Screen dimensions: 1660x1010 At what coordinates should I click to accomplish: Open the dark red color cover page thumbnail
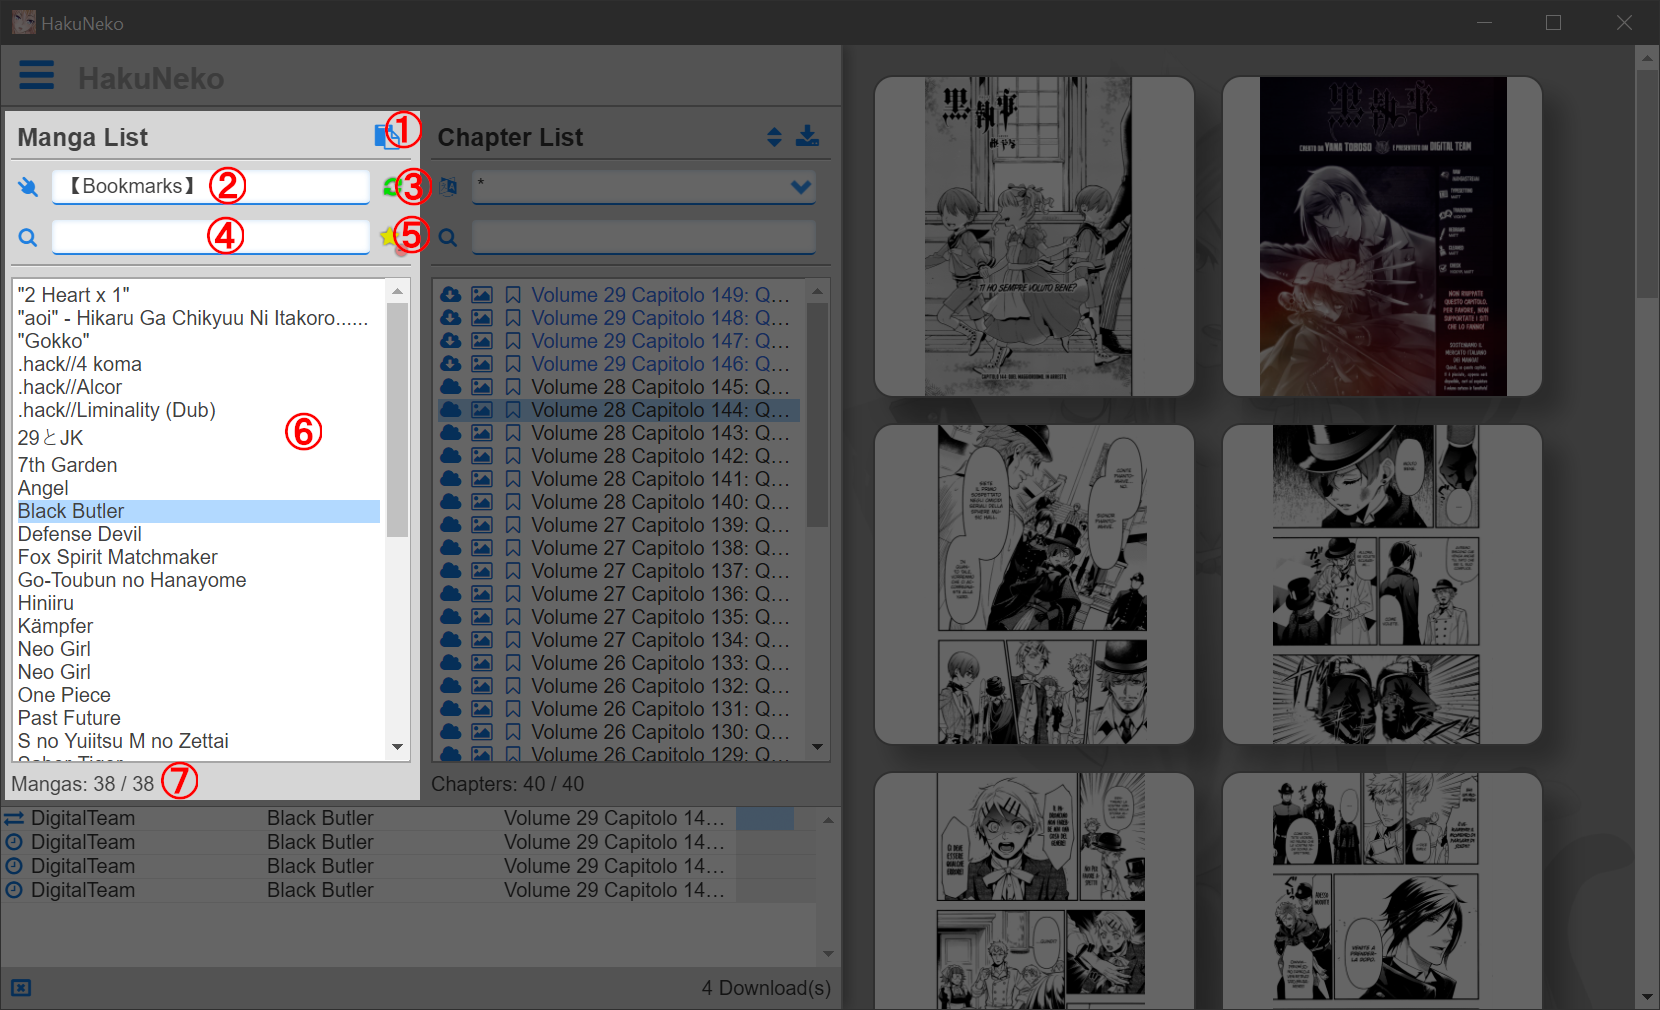tap(1382, 236)
